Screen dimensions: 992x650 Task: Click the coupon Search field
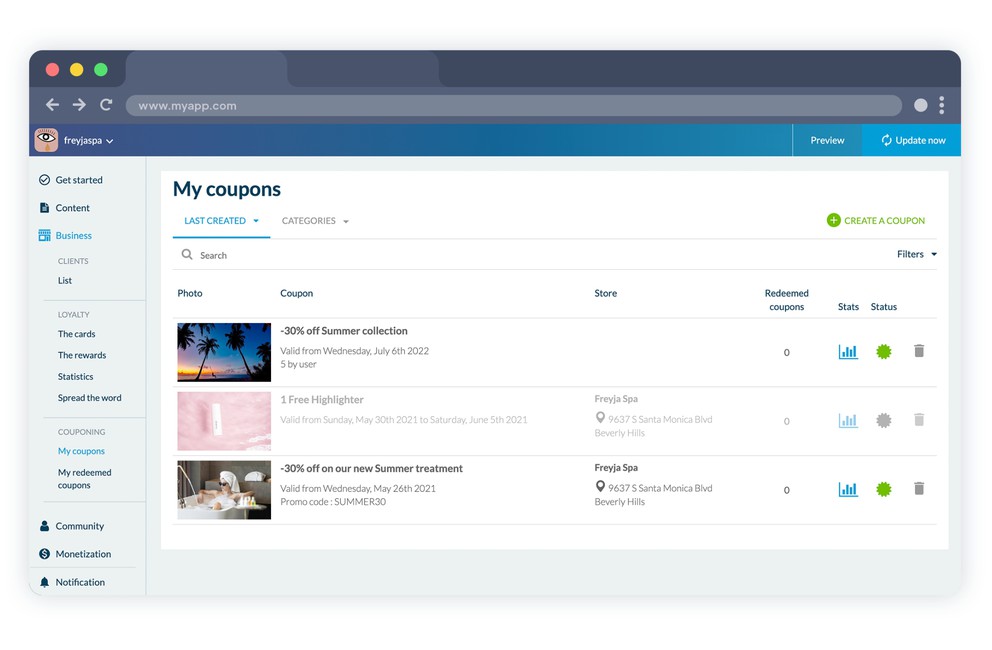coord(400,256)
